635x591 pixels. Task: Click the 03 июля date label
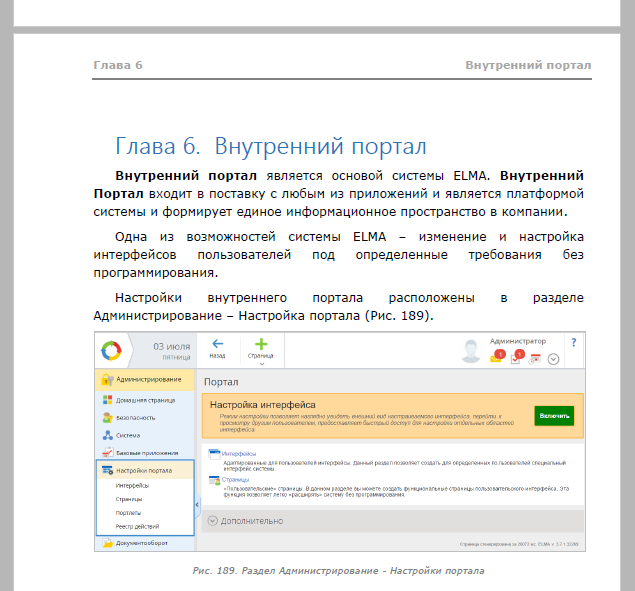[172, 347]
